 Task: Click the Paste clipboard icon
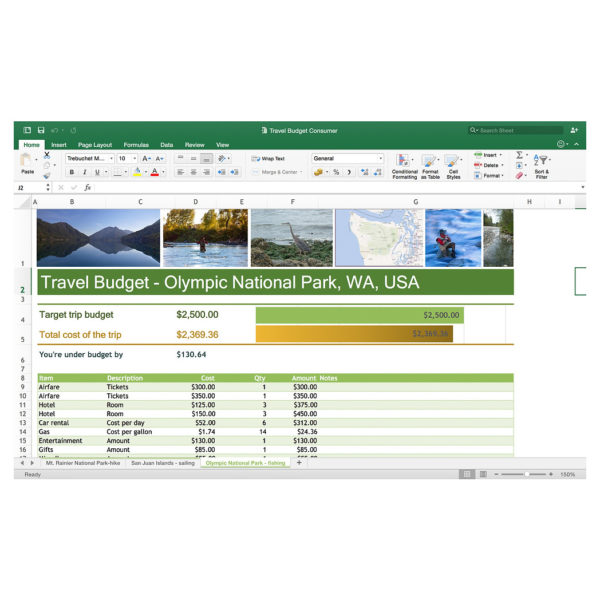[x=26, y=159]
